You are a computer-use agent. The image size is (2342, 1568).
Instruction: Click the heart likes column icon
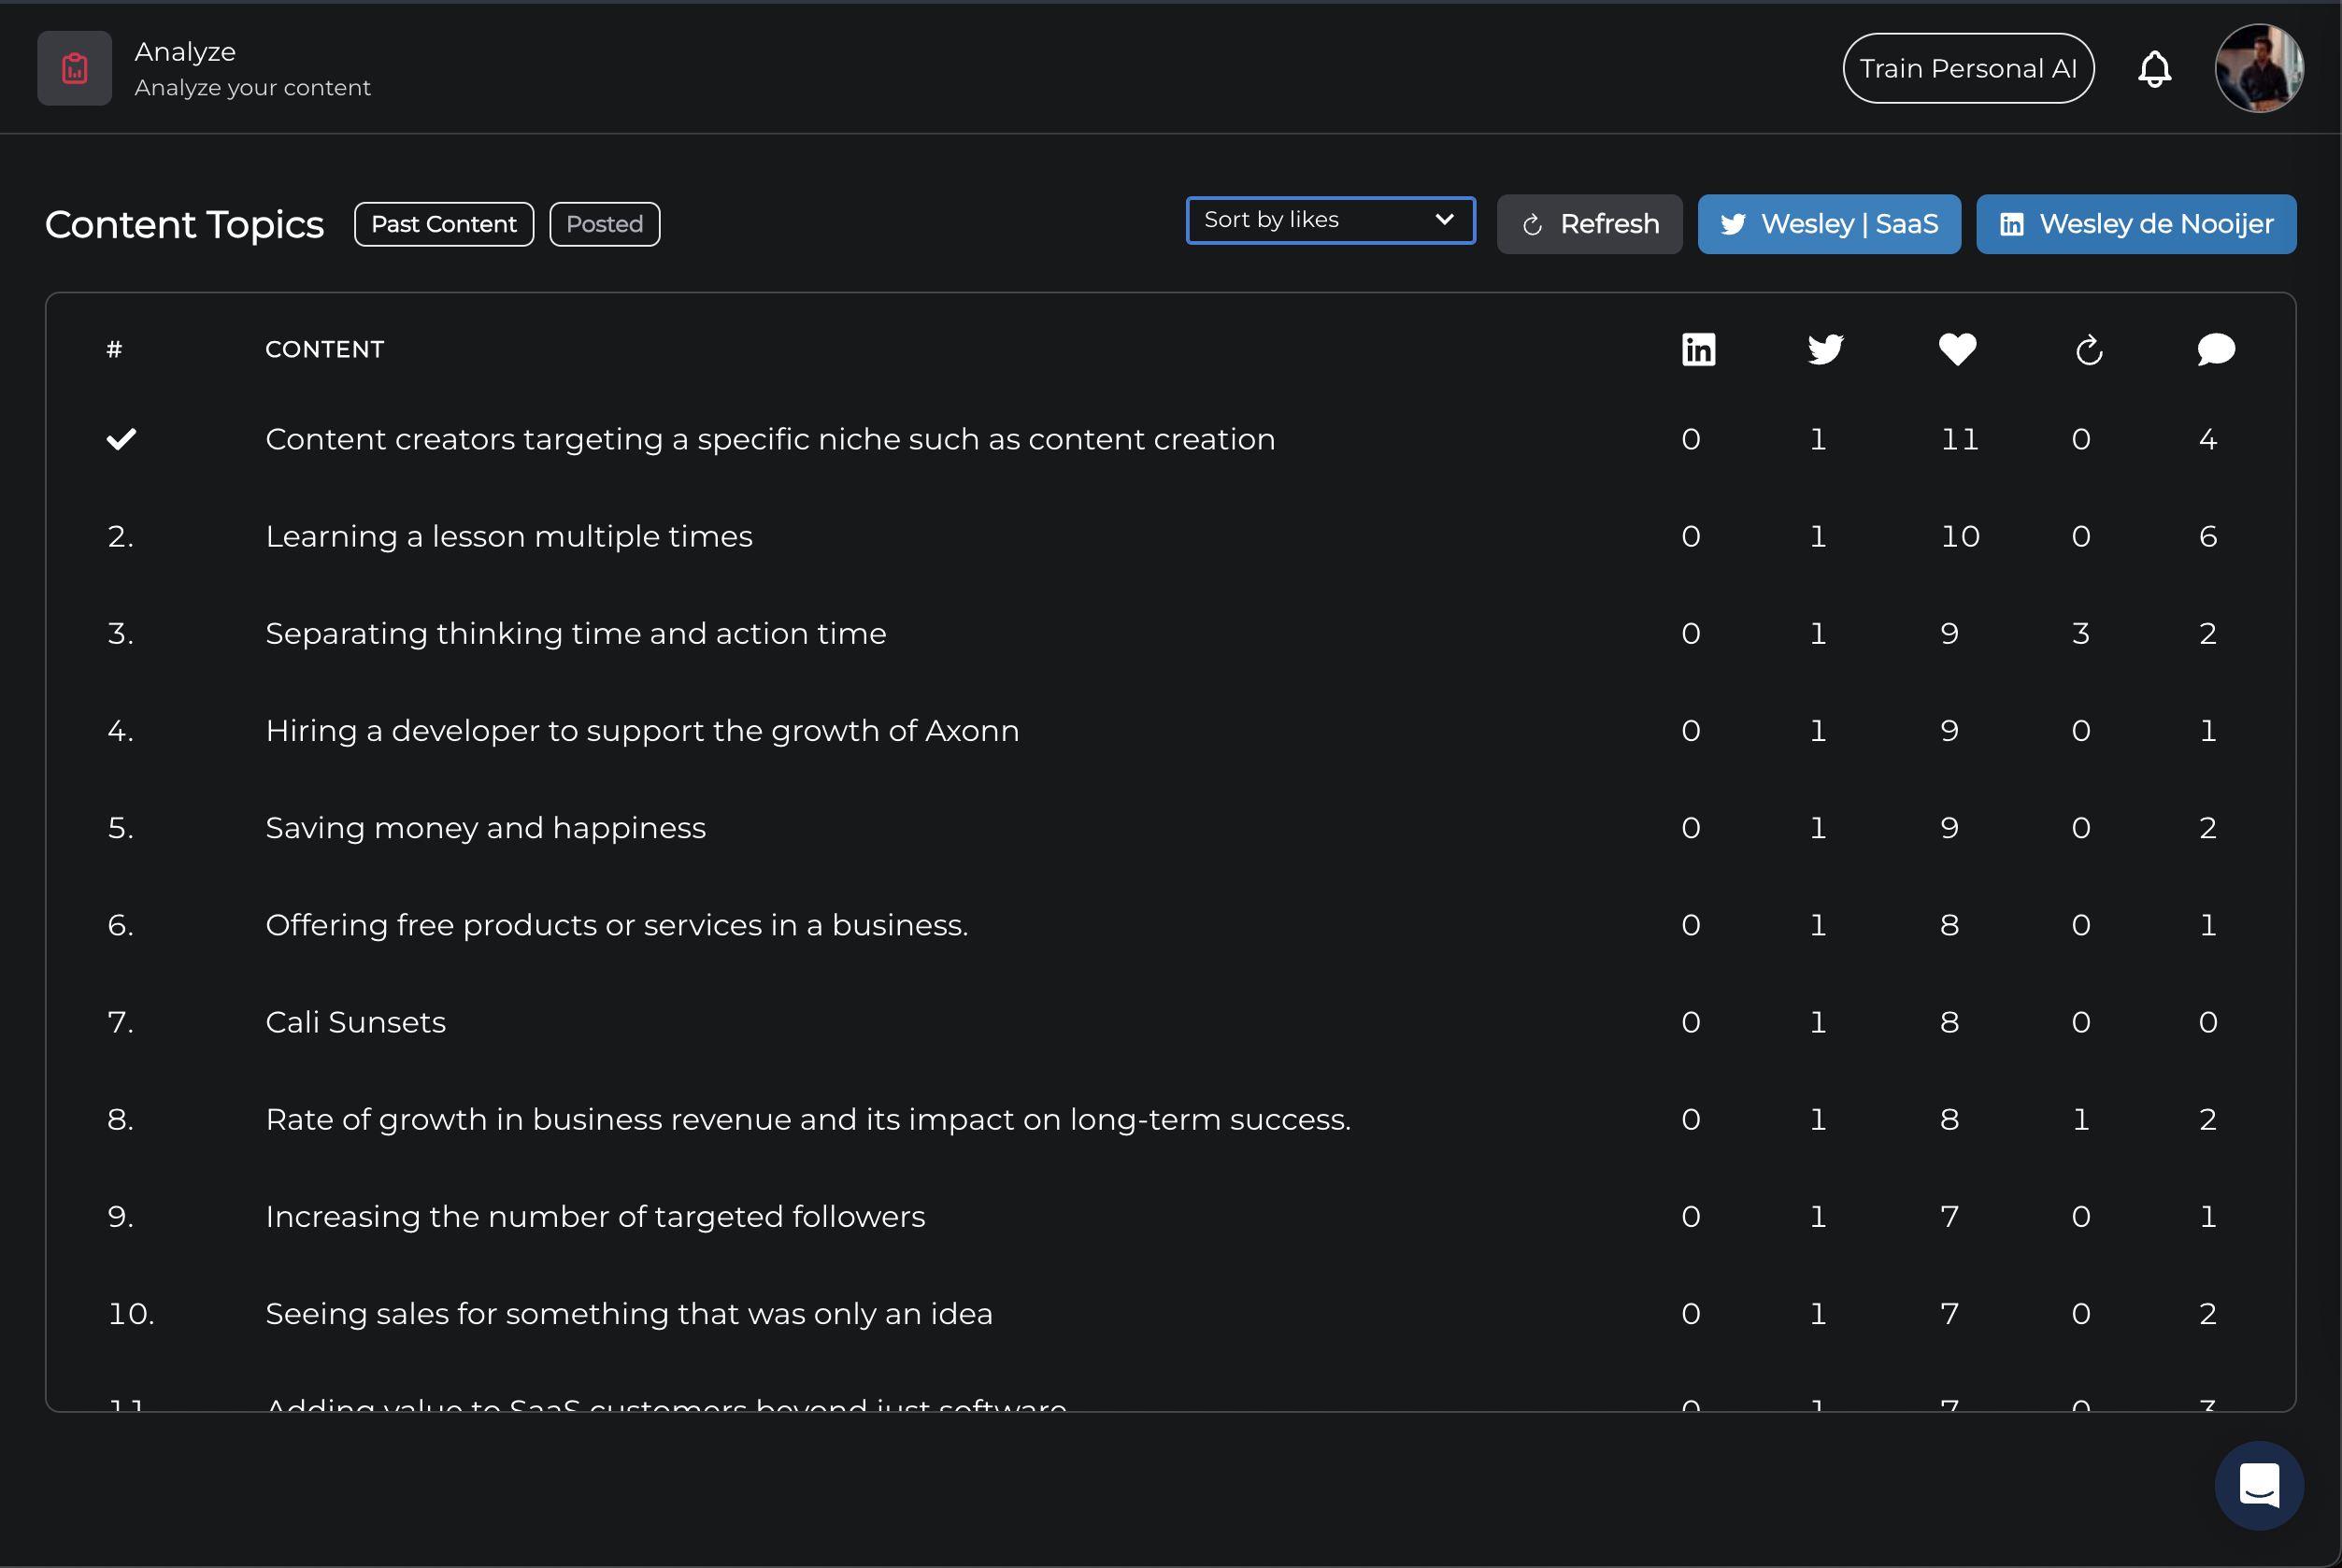click(x=1957, y=349)
